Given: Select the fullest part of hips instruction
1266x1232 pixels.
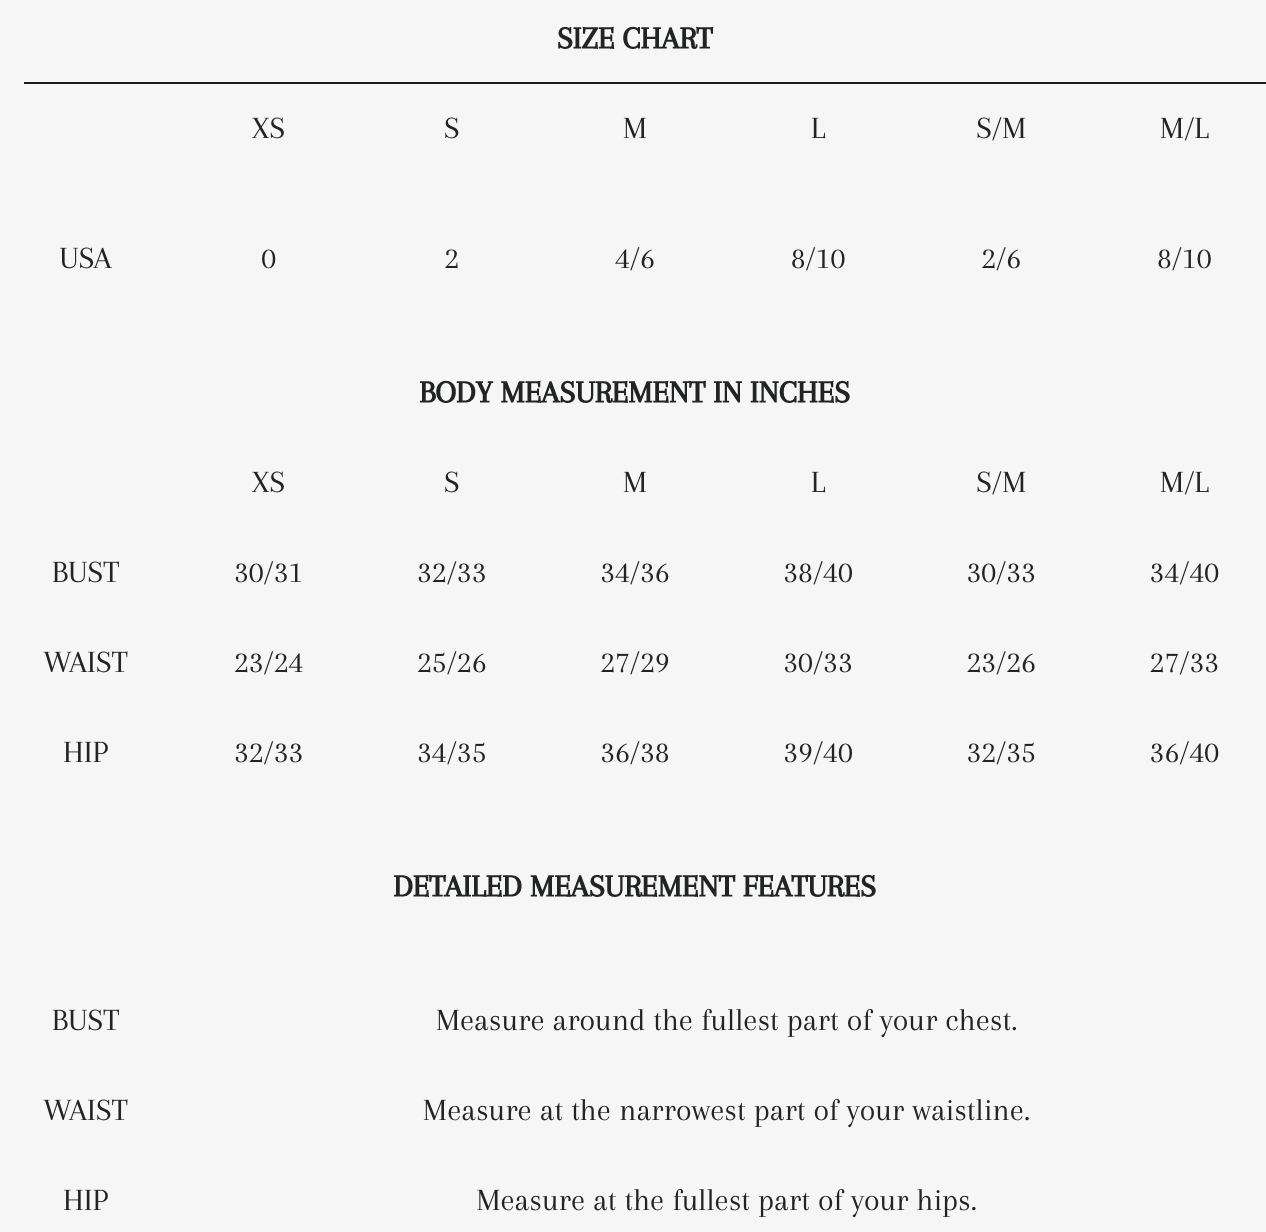Looking at the screenshot, I should coord(726,1201).
